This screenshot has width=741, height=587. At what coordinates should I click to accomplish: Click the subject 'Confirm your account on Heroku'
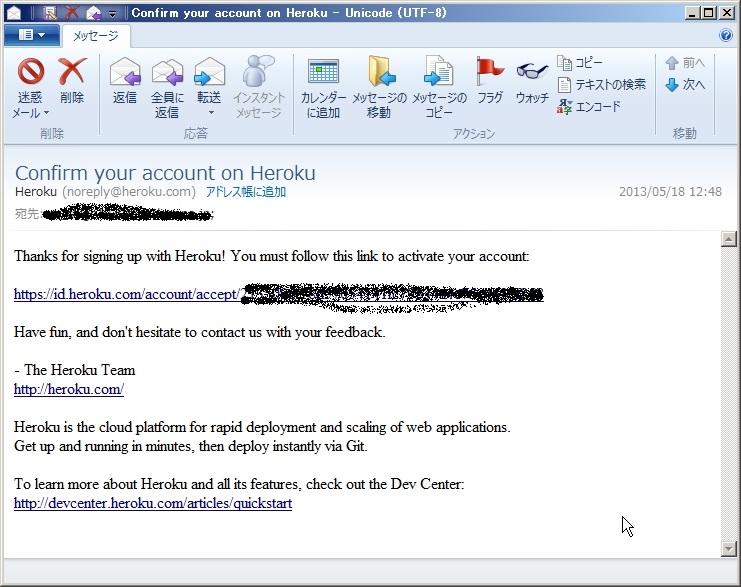(x=165, y=173)
